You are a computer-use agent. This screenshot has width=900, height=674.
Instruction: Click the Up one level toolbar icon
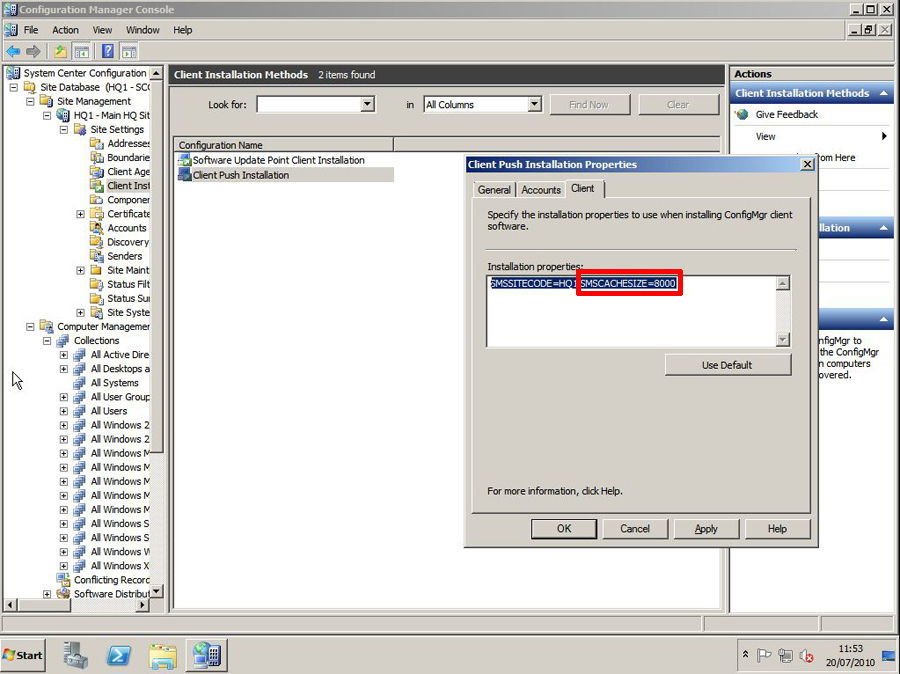pyautogui.click(x=60, y=52)
